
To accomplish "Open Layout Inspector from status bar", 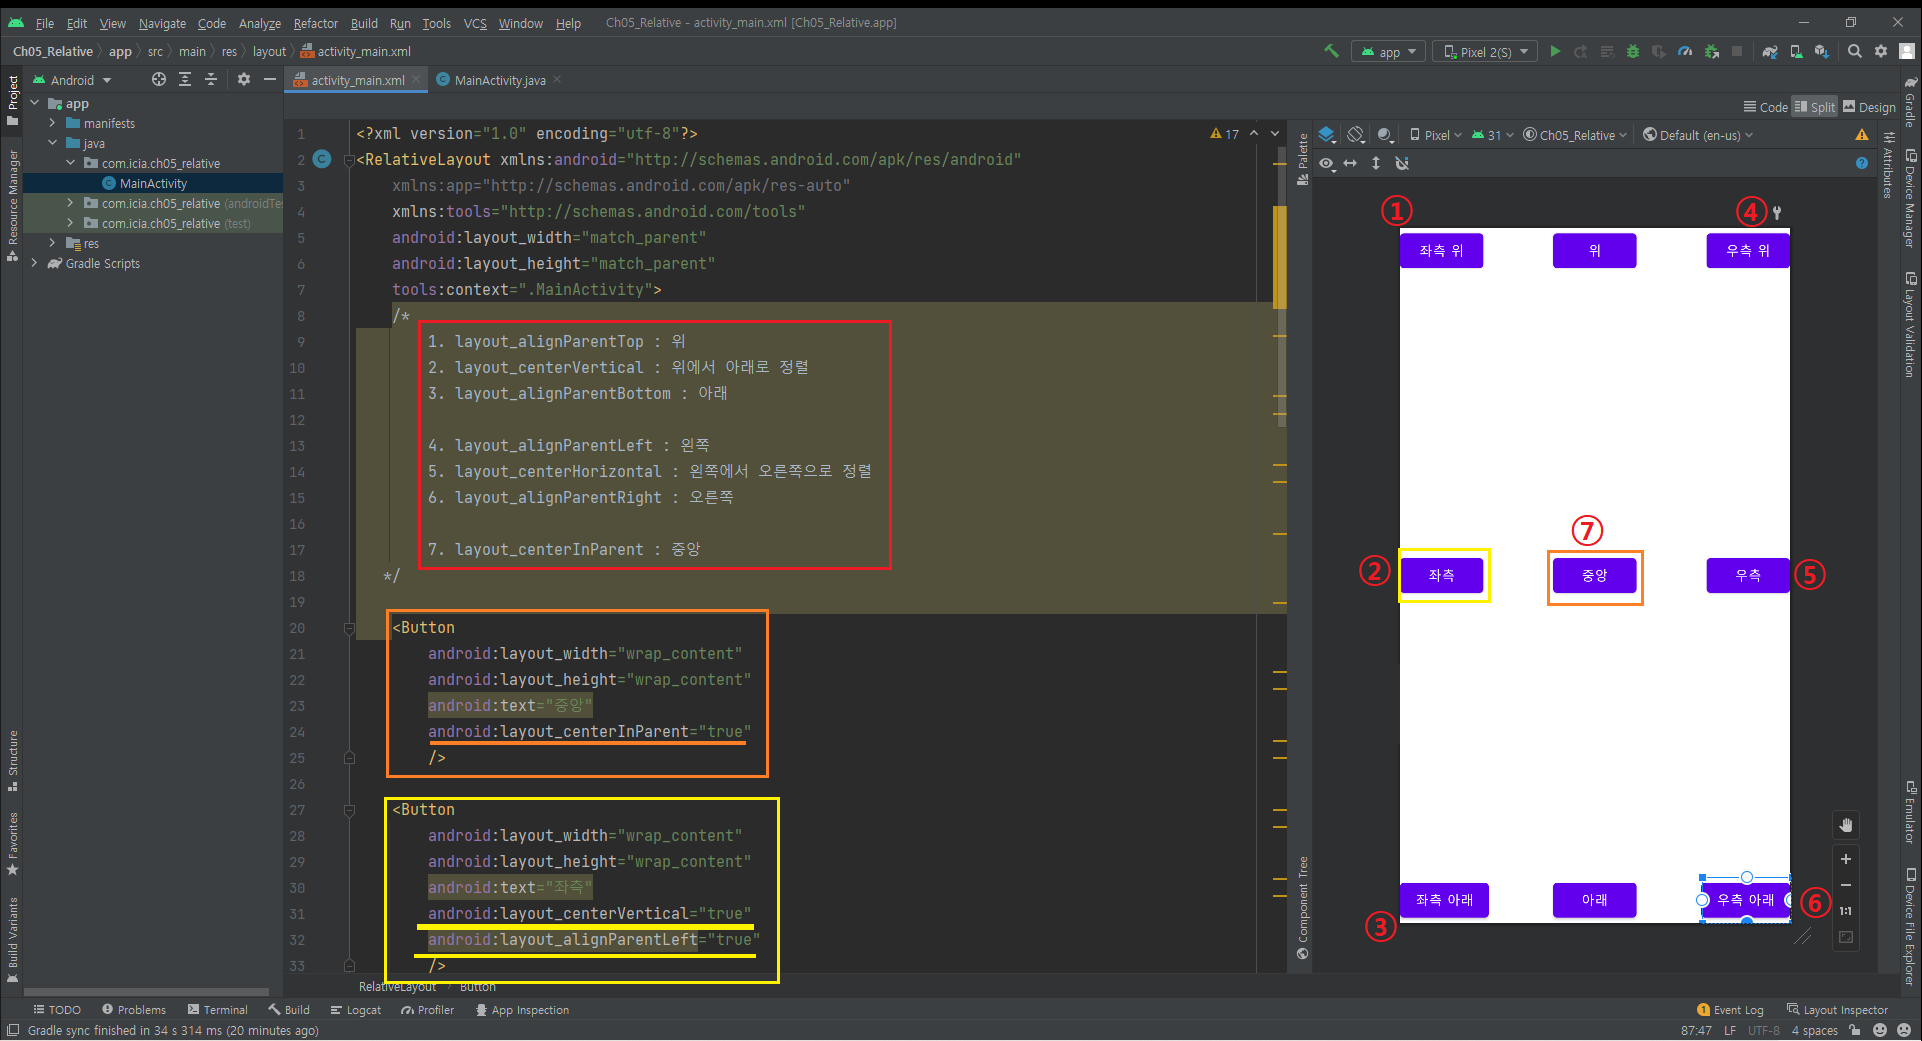I will tap(1838, 1010).
